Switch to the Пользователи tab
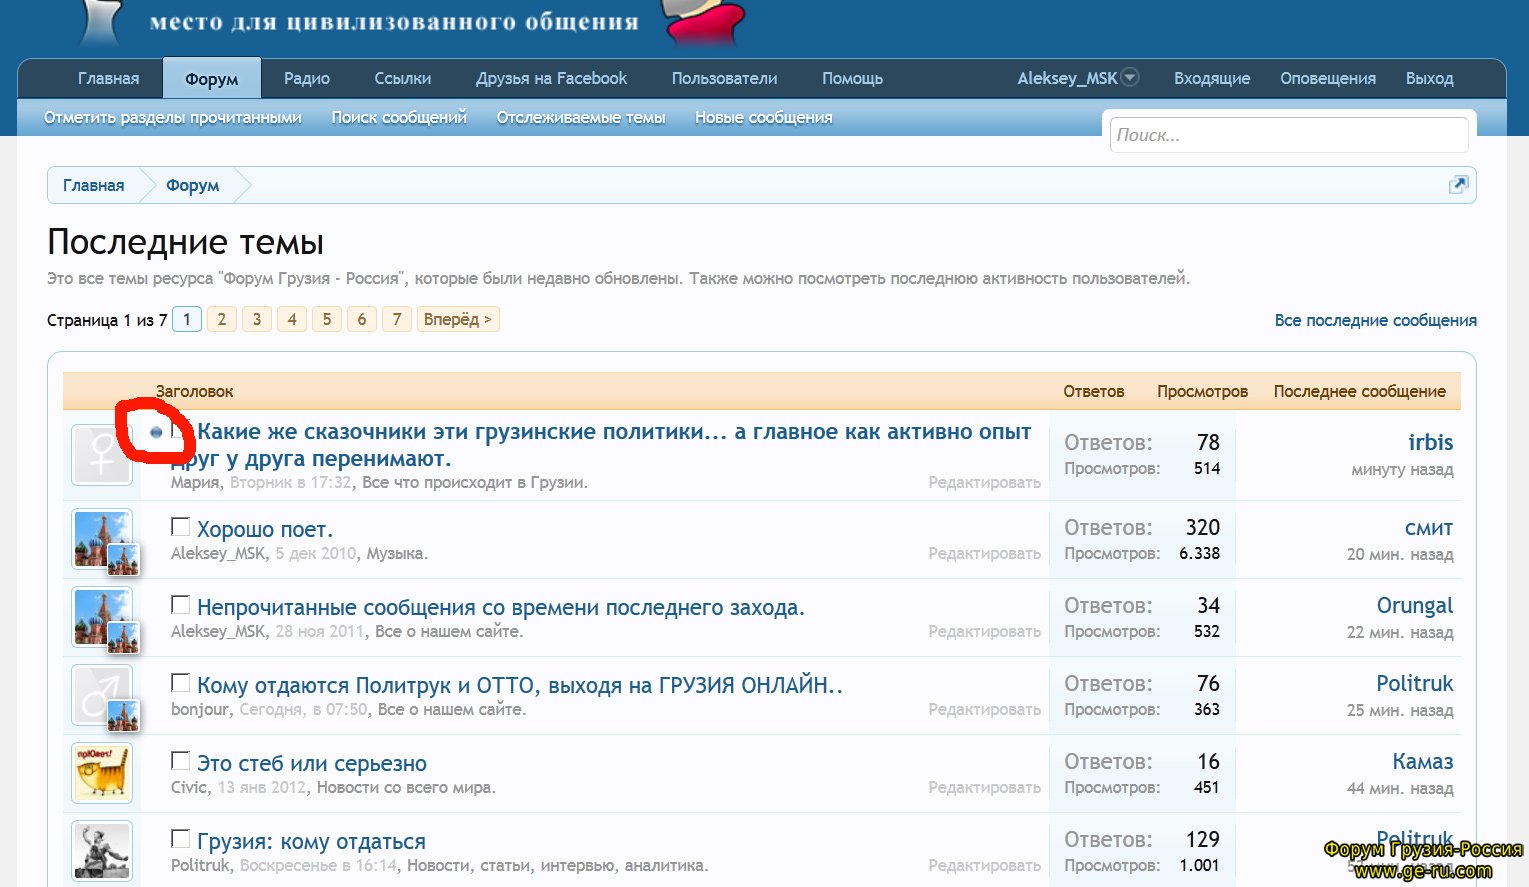 pos(724,79)
